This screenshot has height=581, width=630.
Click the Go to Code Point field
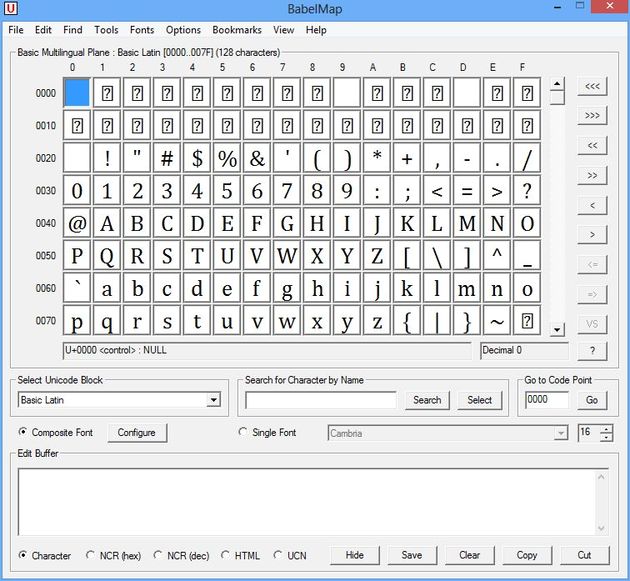(547, 400)
